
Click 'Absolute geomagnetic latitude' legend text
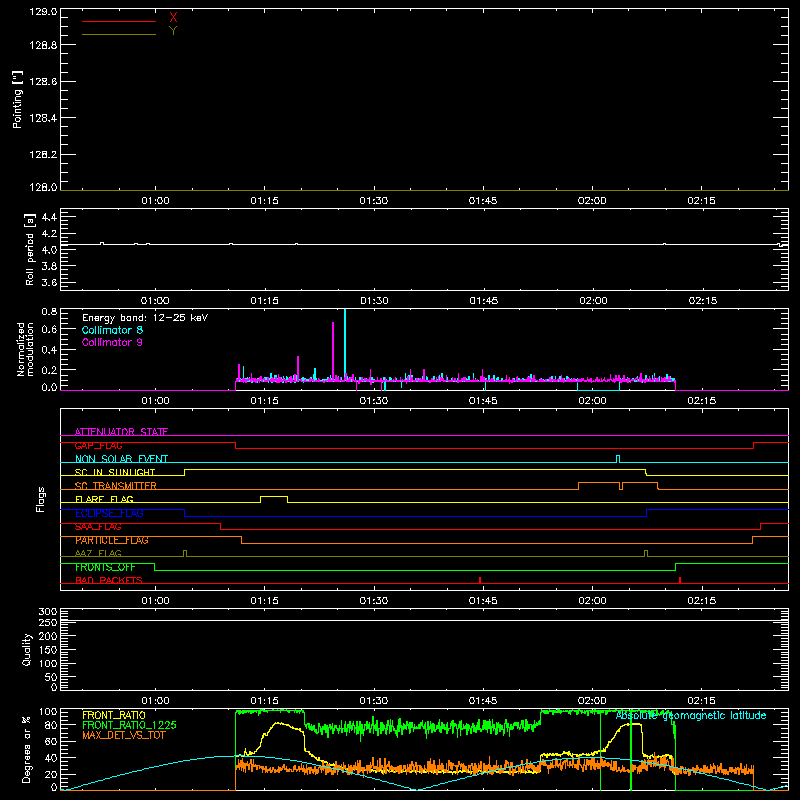pyautogui.click(x=691, y=715)
